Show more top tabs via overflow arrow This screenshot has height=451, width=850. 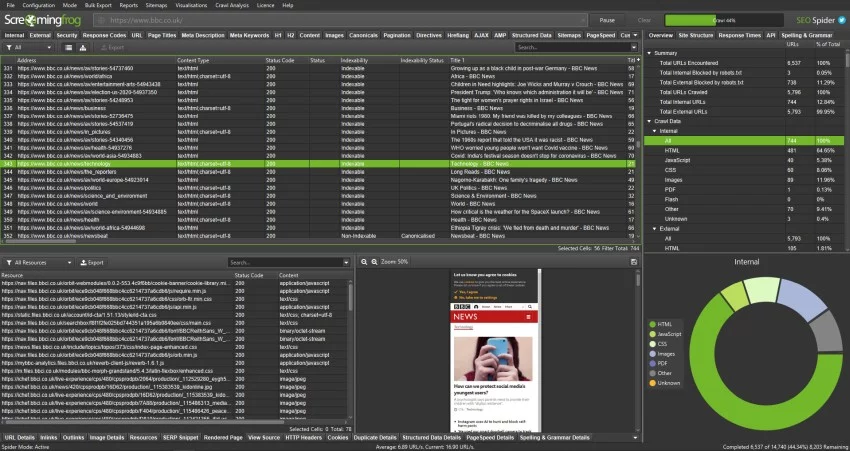pos(636,35)
